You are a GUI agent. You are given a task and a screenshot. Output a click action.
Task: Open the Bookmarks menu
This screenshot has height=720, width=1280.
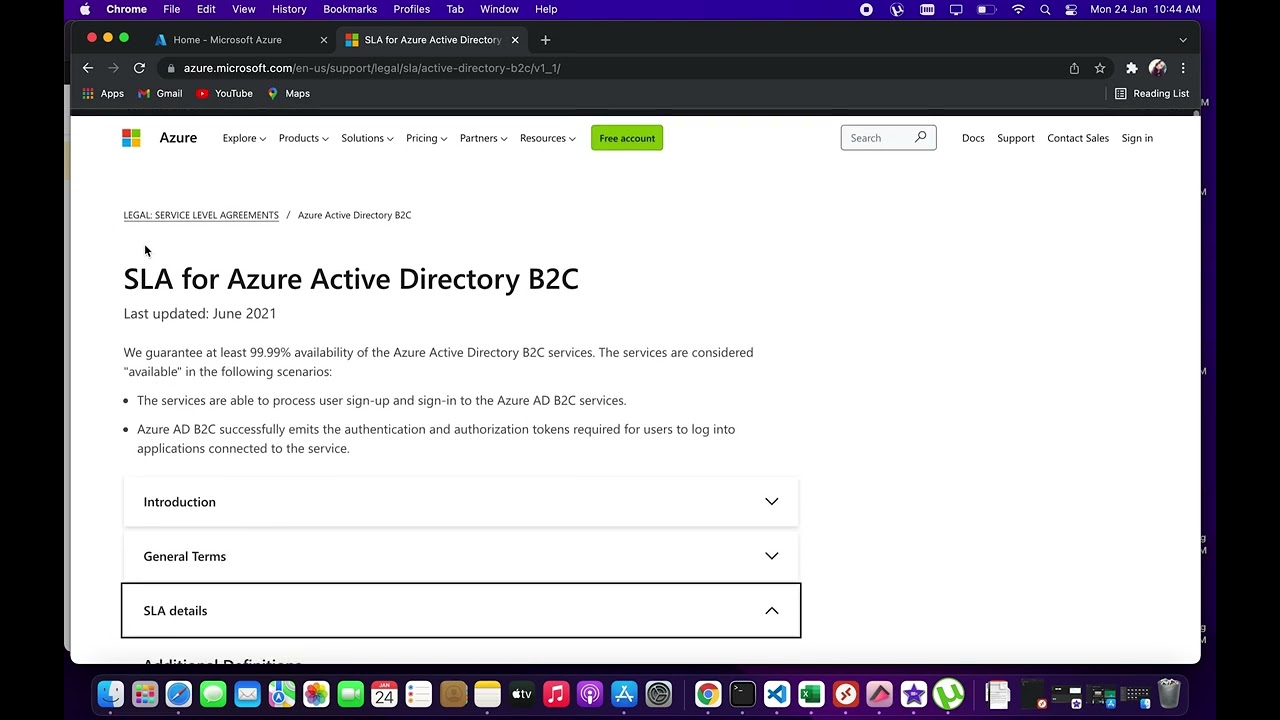coord(350,9)
